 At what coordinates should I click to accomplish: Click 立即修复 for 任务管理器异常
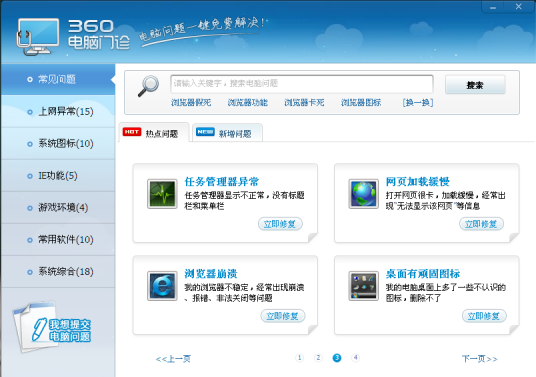click(280, 224)
